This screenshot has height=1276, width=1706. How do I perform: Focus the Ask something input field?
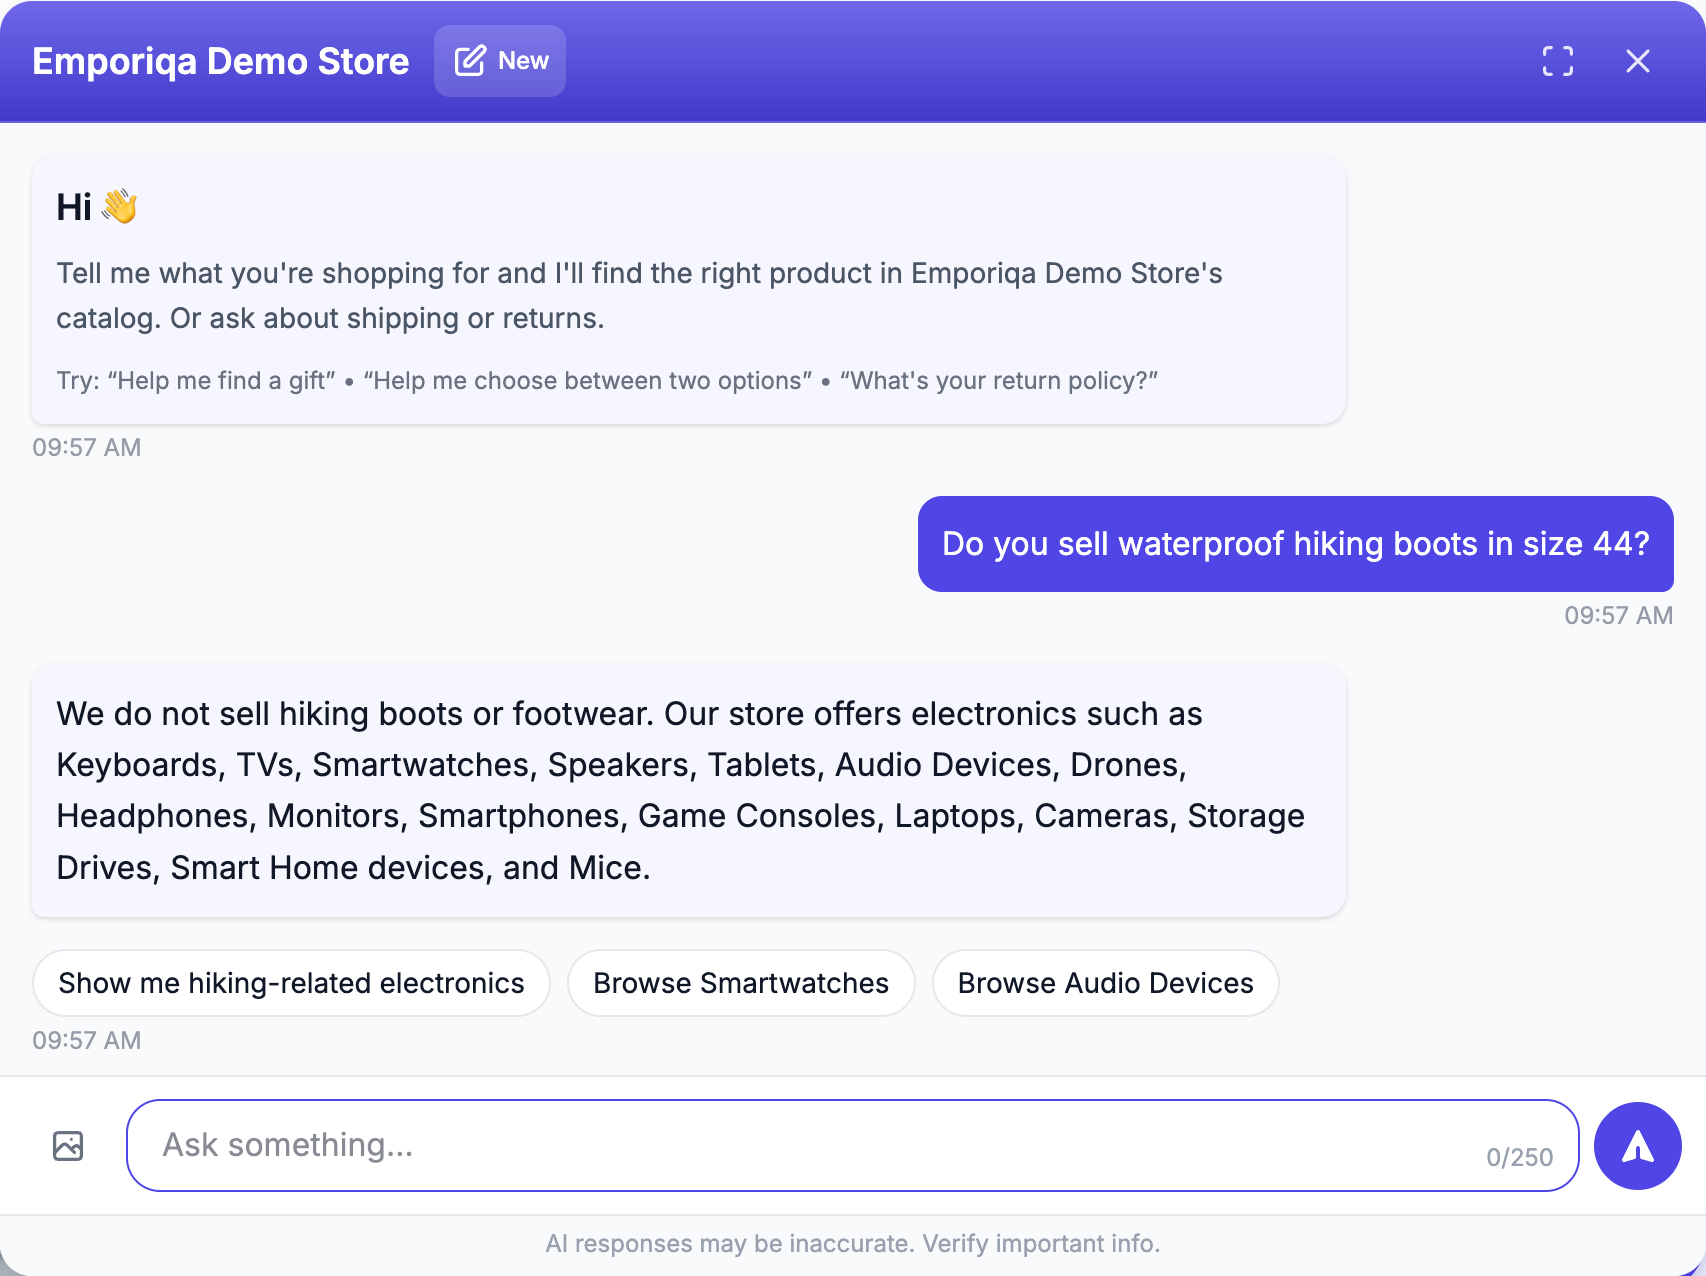(852, 1145)
